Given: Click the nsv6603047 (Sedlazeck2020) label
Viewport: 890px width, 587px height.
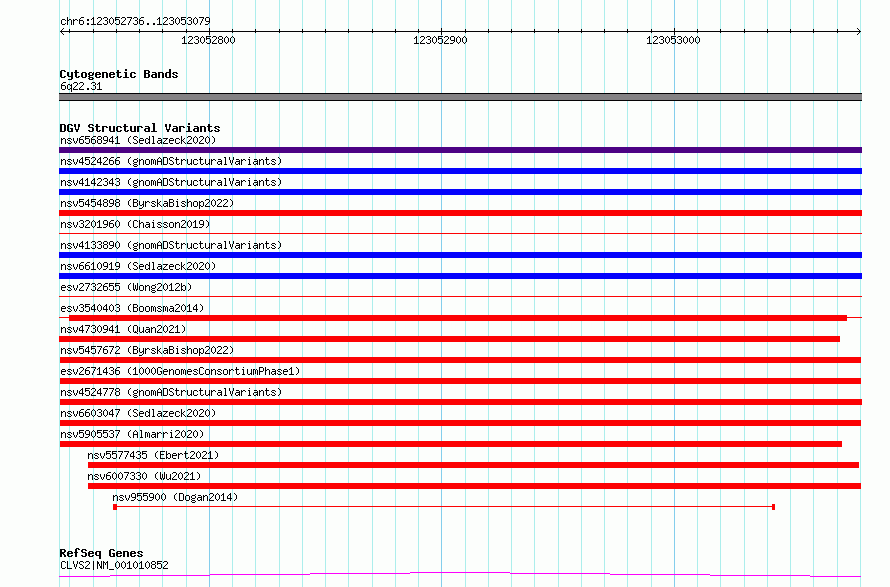Looking at the screenshot, I should 138,413.
